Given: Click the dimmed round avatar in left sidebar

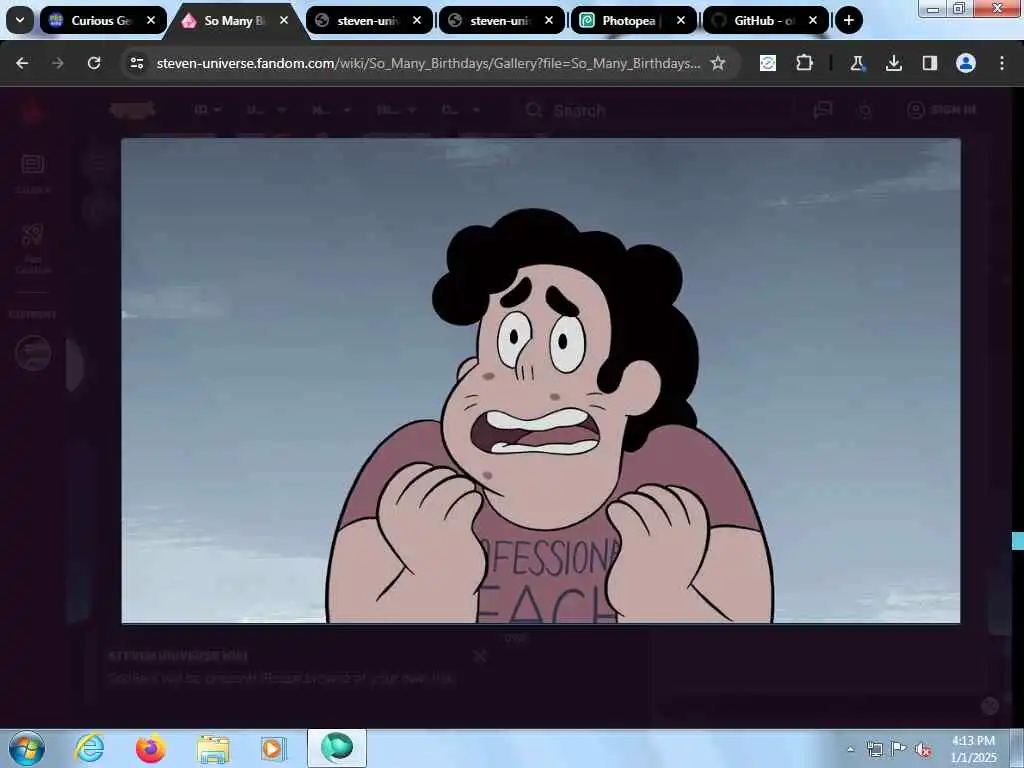Looking at the screenshot, I should (x=33, y=353).
